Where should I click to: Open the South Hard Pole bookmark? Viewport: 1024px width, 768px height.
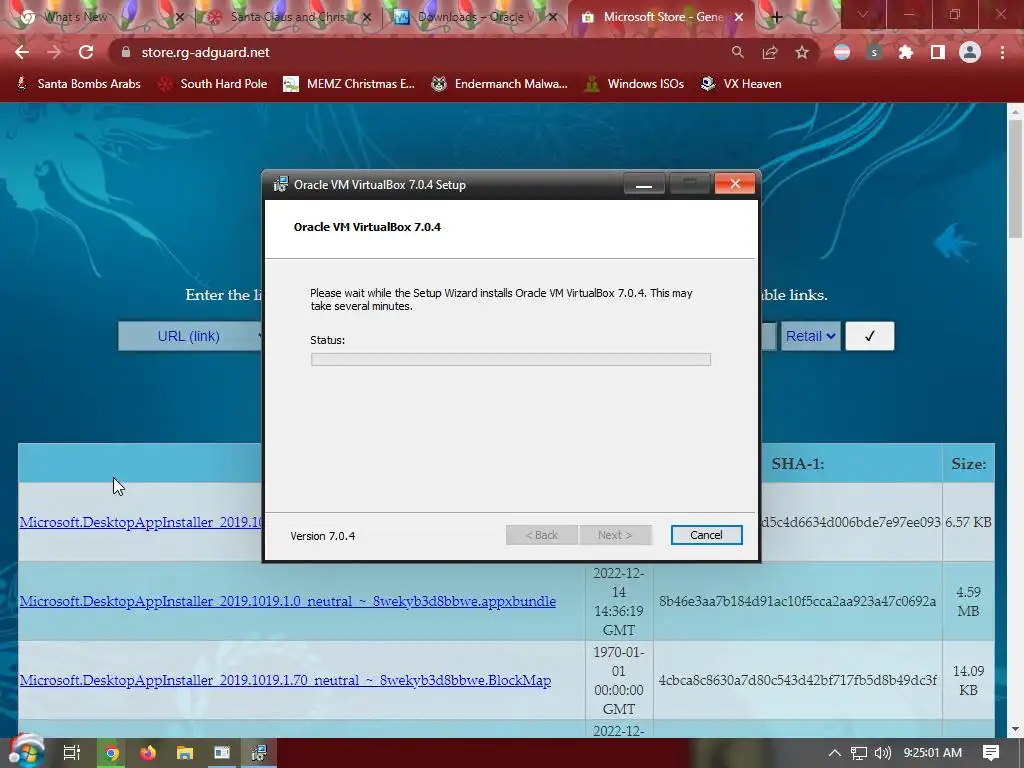coord(214,84)
